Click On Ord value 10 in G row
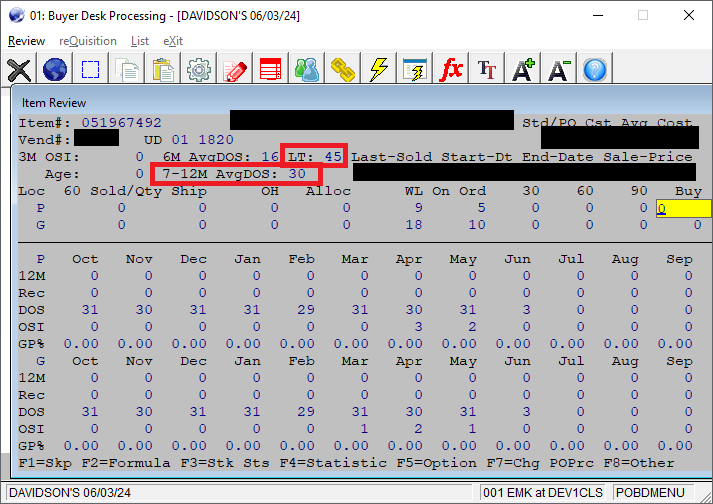Screen dimensions: 713x504 [x=477, y=225]
